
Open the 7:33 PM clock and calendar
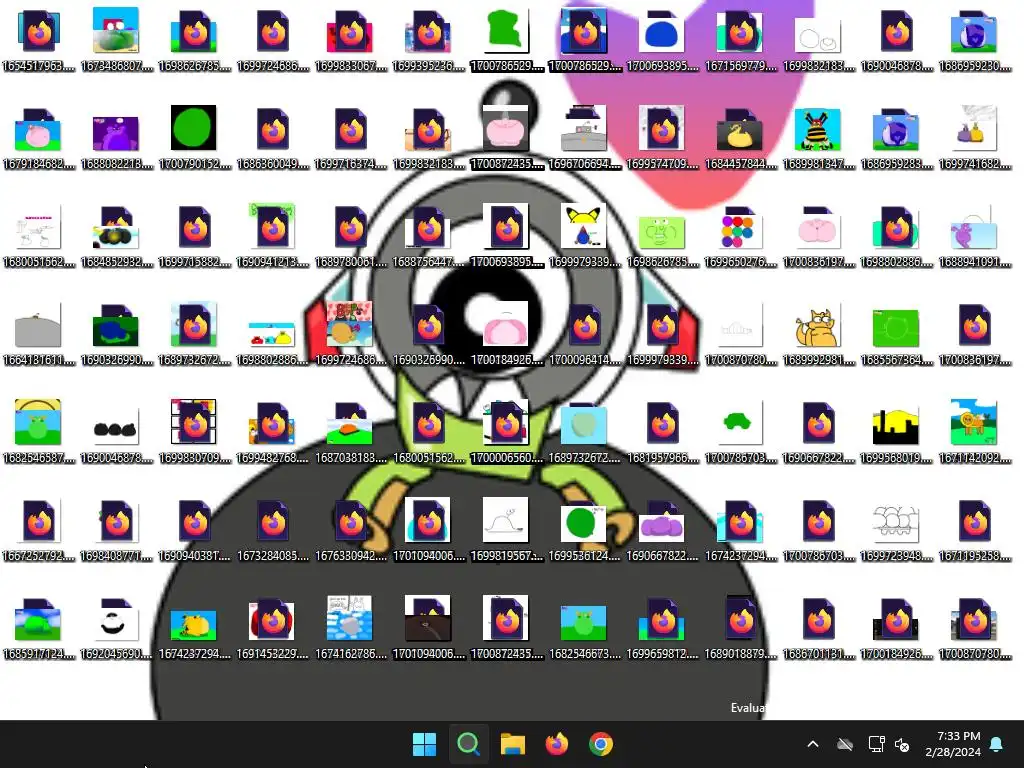pos(953,744)
